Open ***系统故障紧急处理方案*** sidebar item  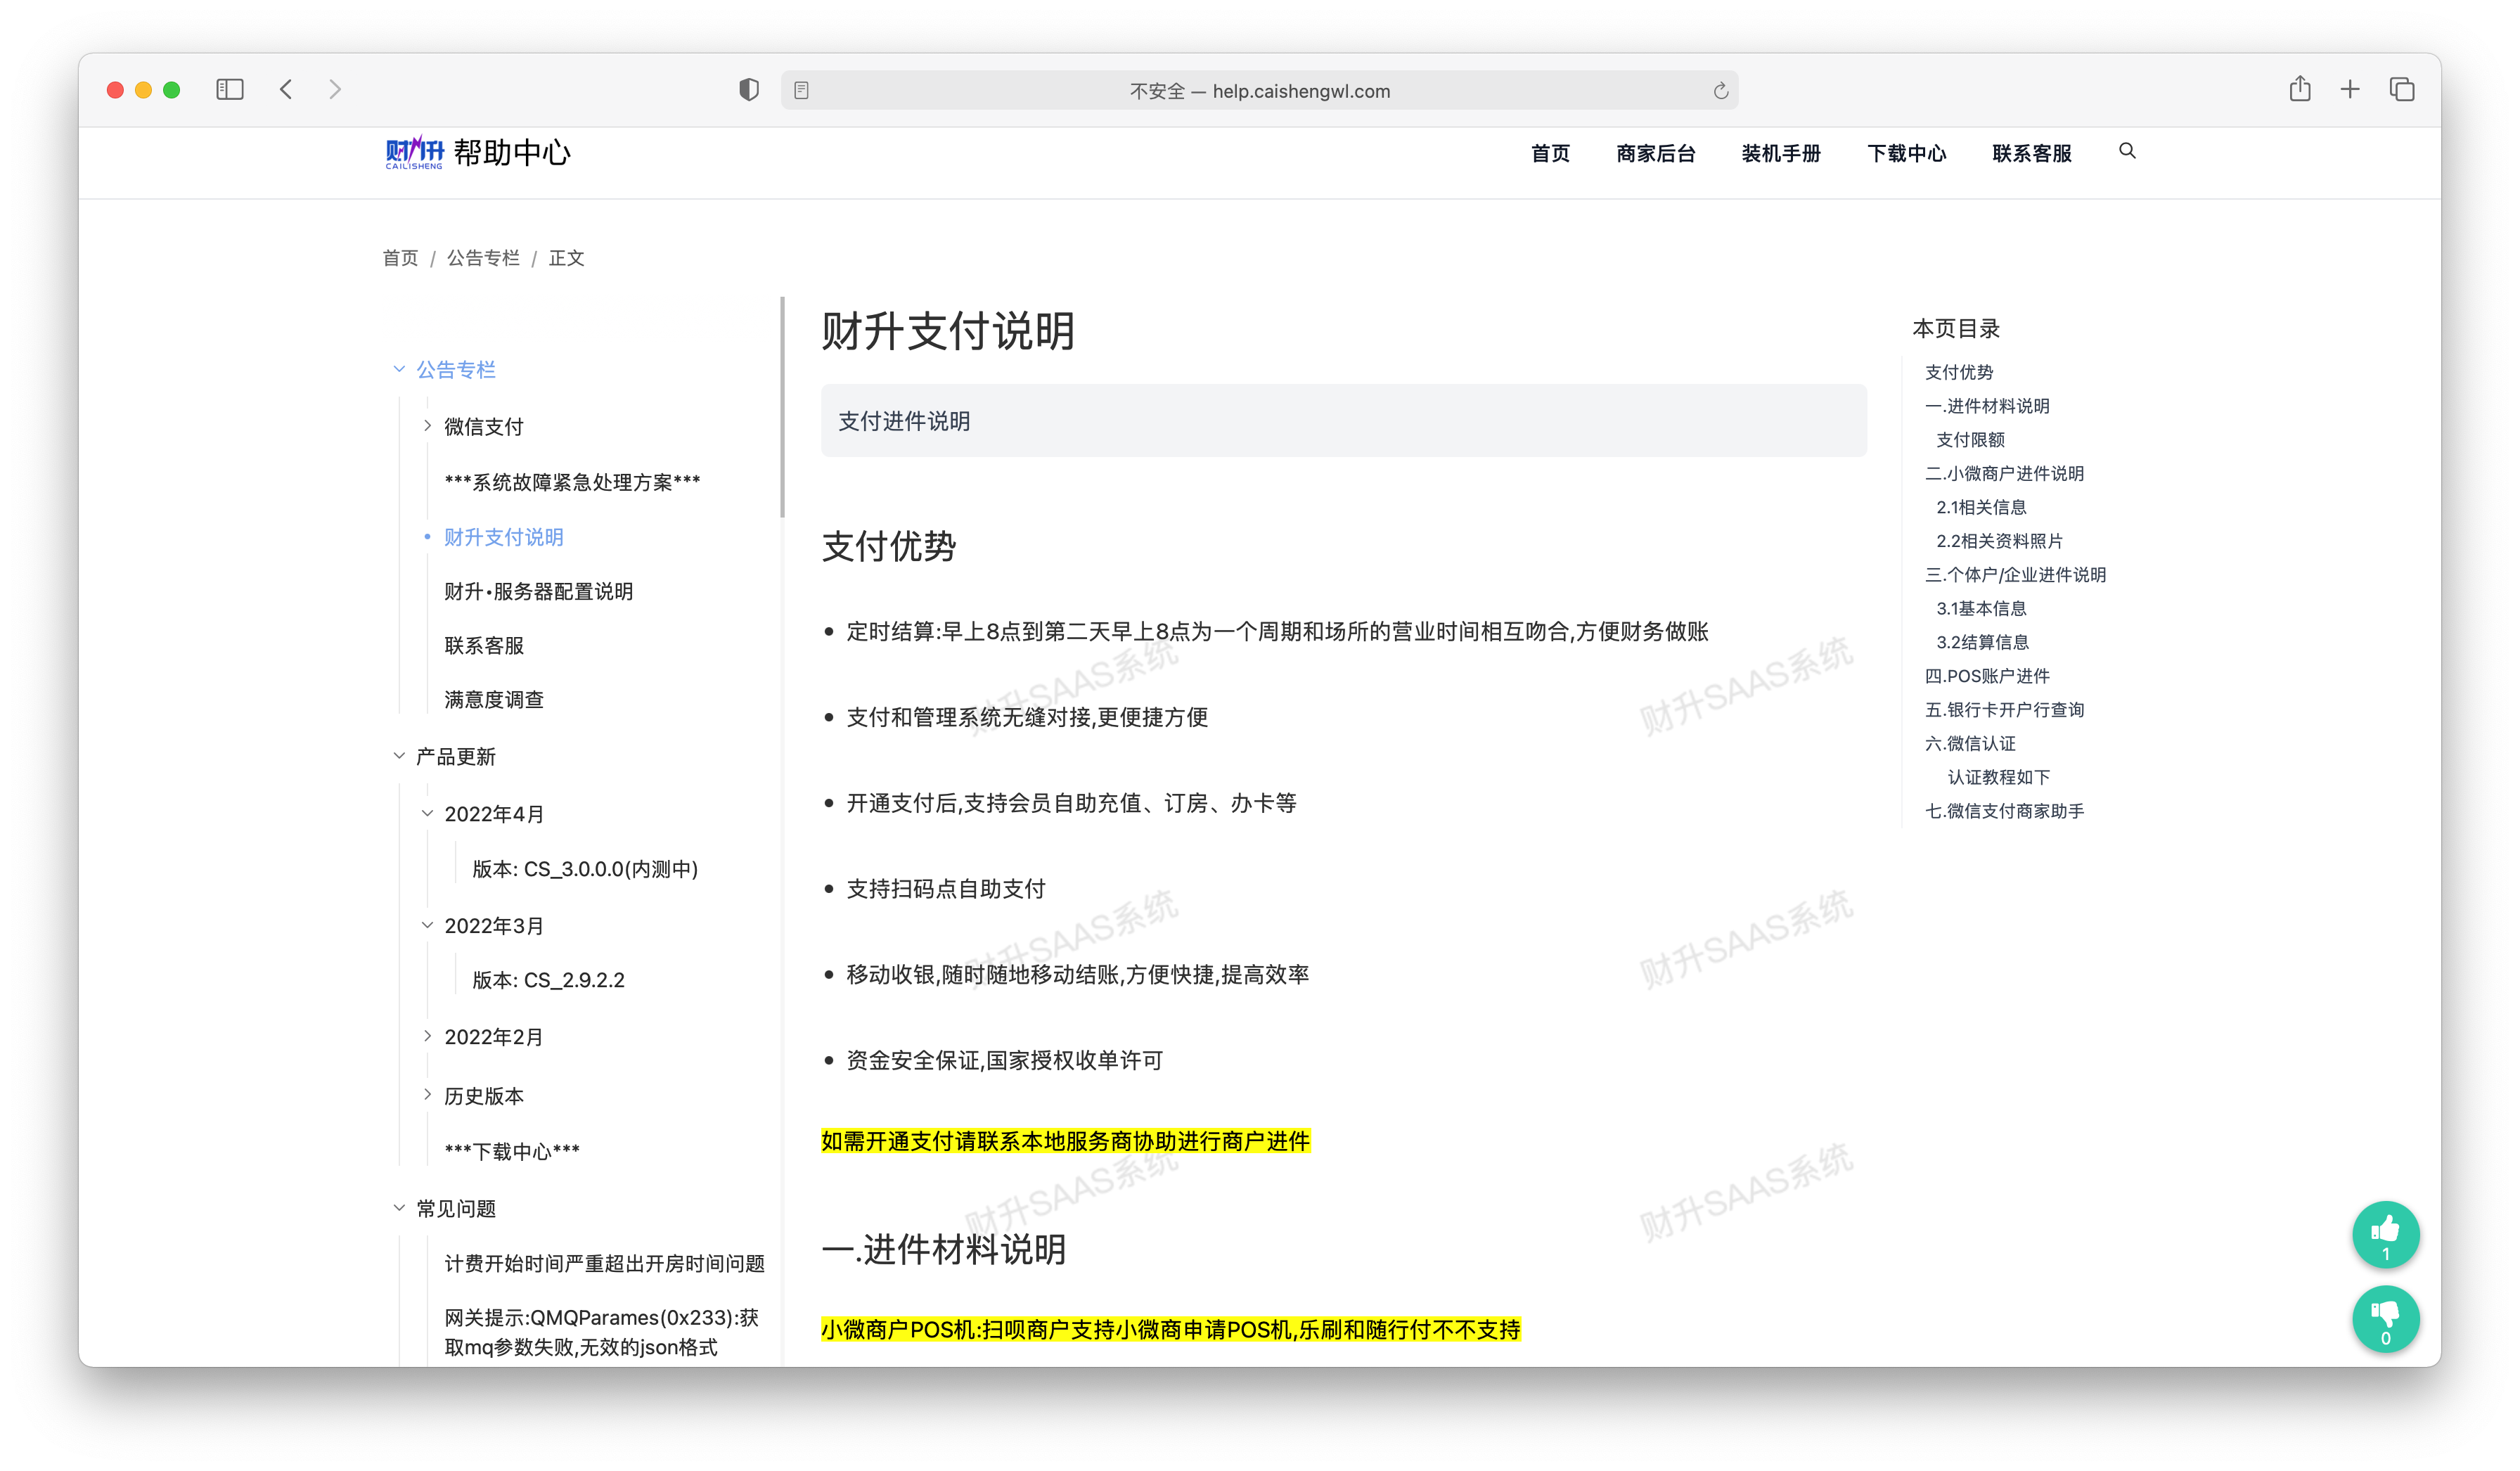click(x=572, y=482)
